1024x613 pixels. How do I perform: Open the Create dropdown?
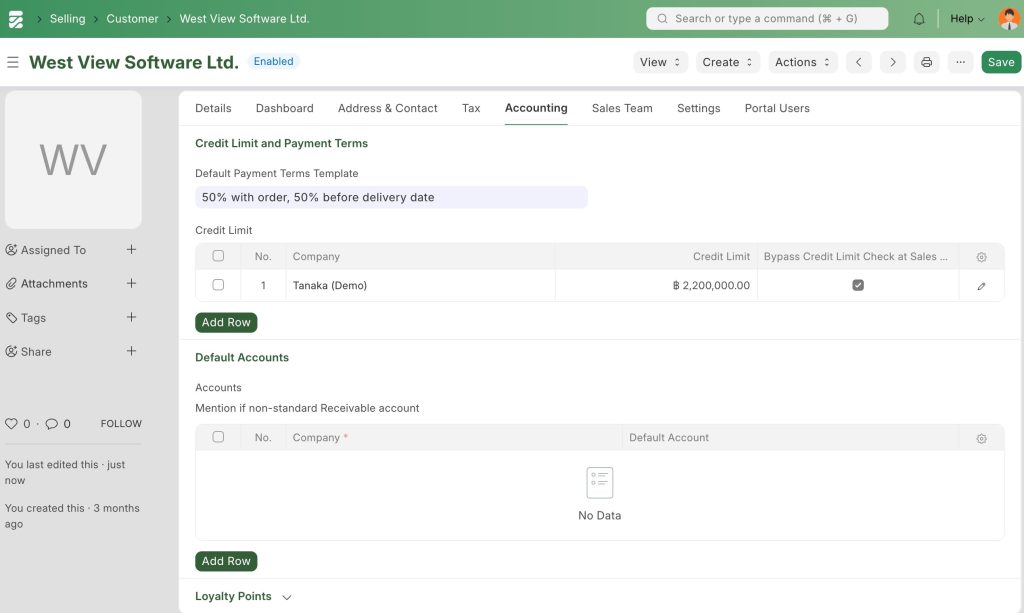(x=728, y=62)
